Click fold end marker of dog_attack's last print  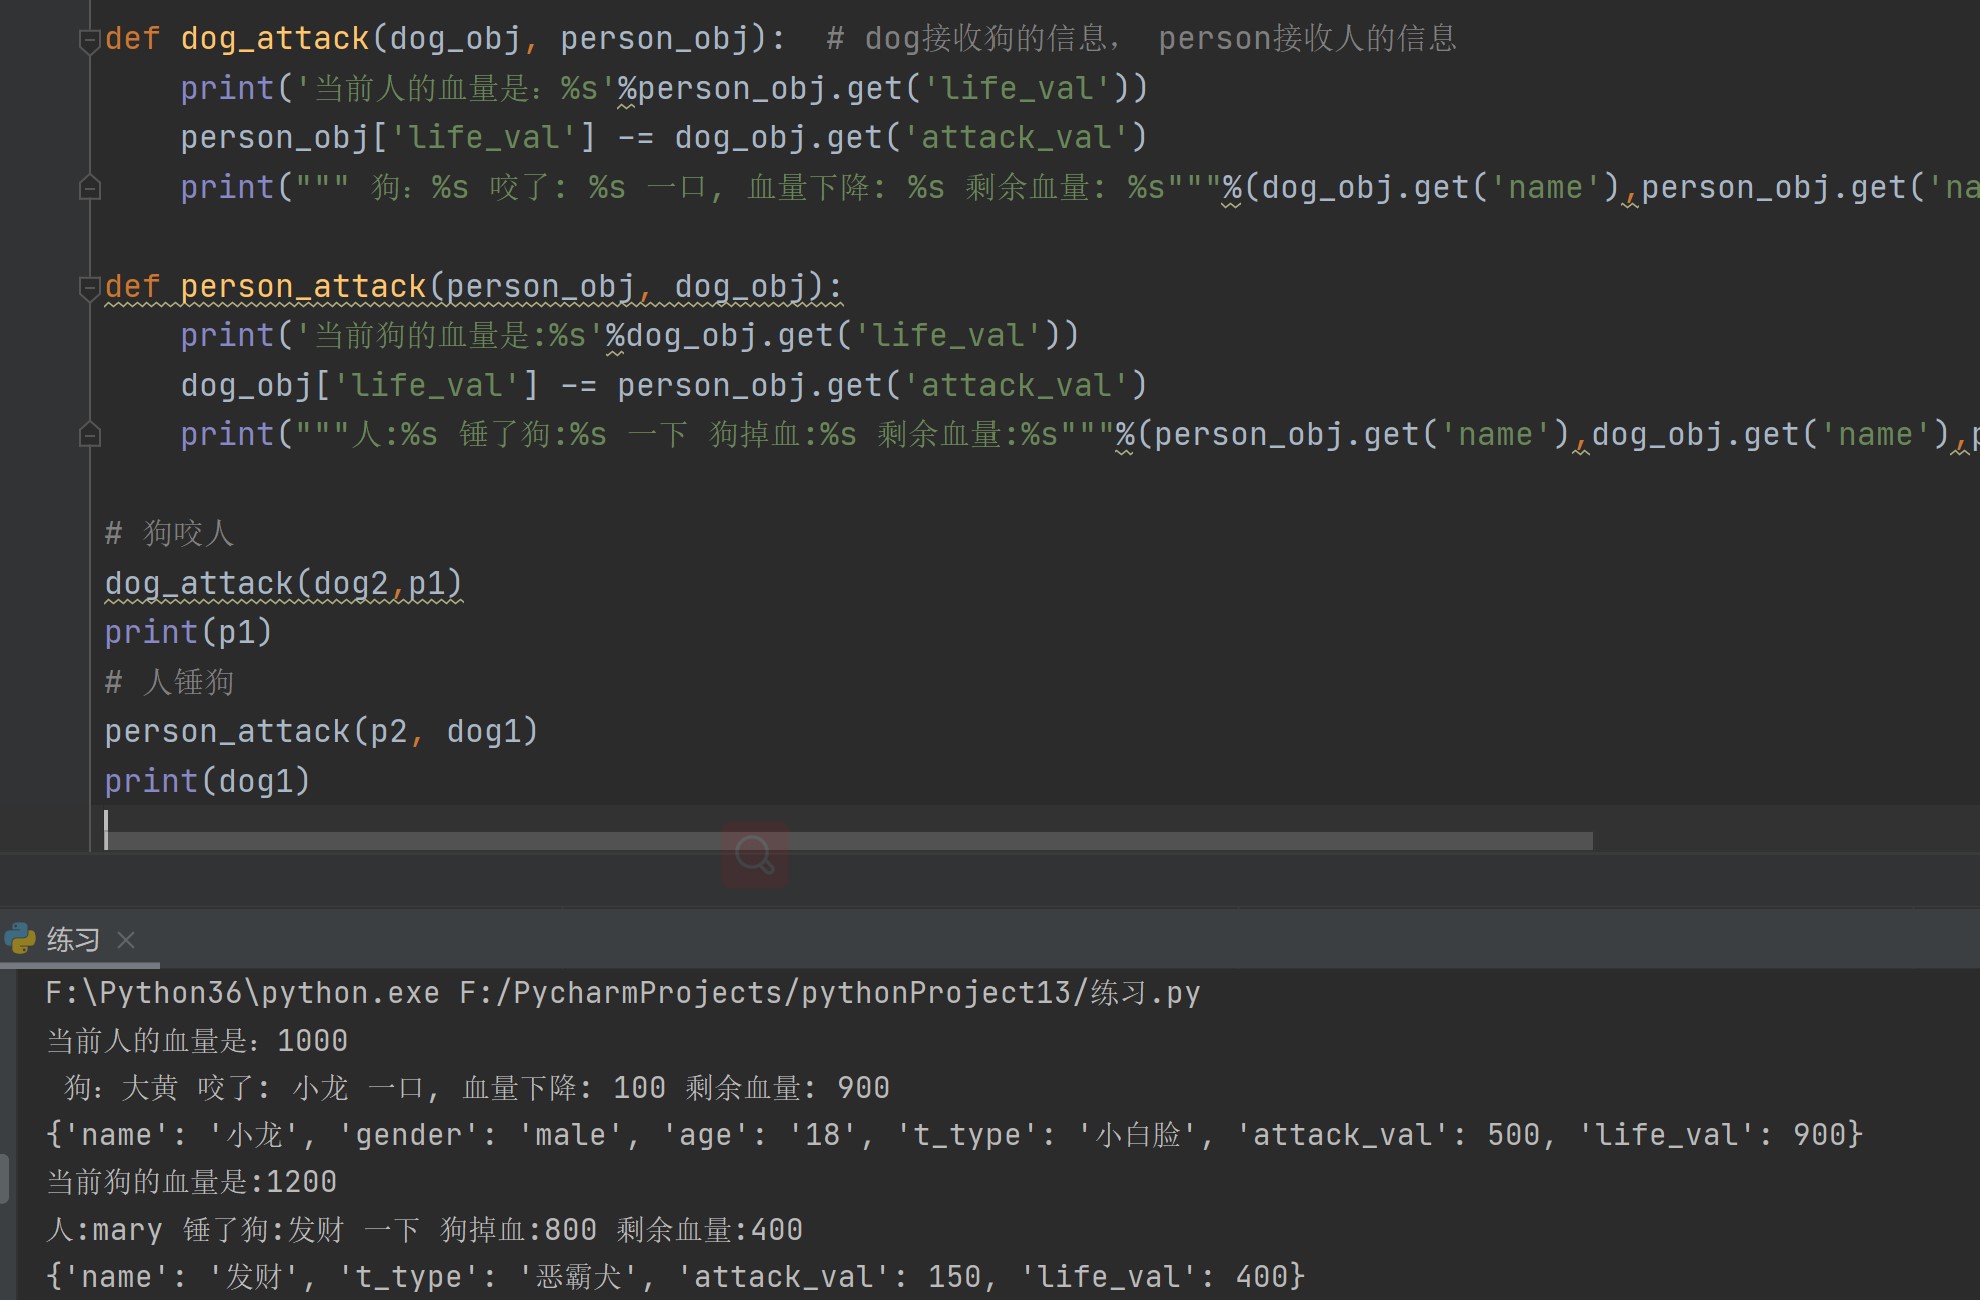click(x=89, y=188)
